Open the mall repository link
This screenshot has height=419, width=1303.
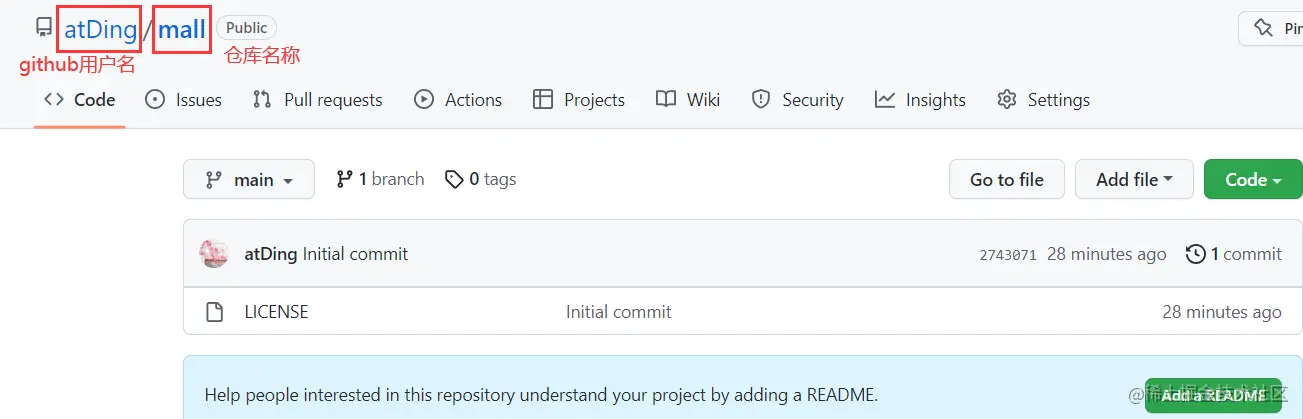point(182,30)
